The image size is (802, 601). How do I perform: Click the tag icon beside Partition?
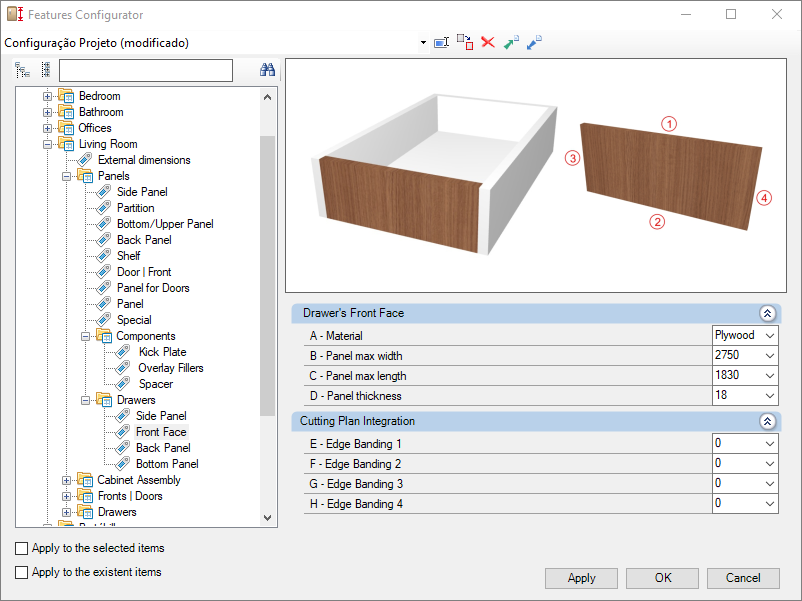(x=104, y=208)
